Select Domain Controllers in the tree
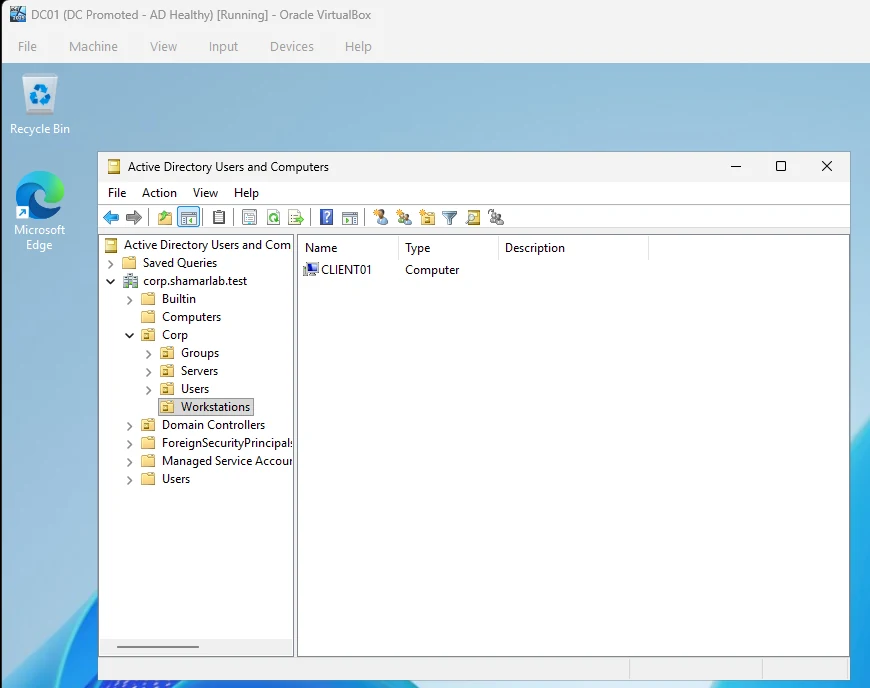The image size is (870, 688). (214, 425)
